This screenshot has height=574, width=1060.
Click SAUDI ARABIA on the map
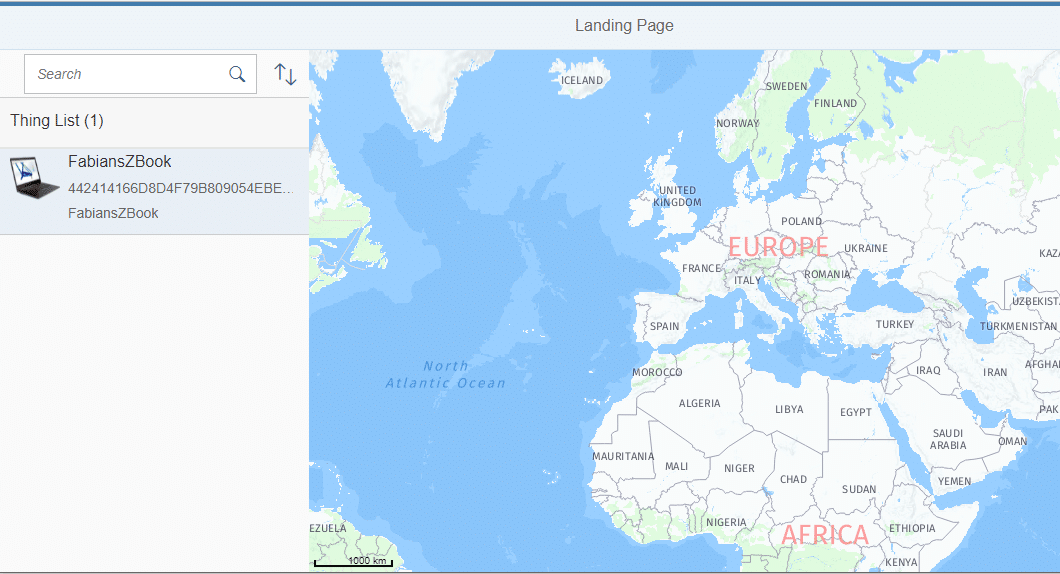click(948, 439)
